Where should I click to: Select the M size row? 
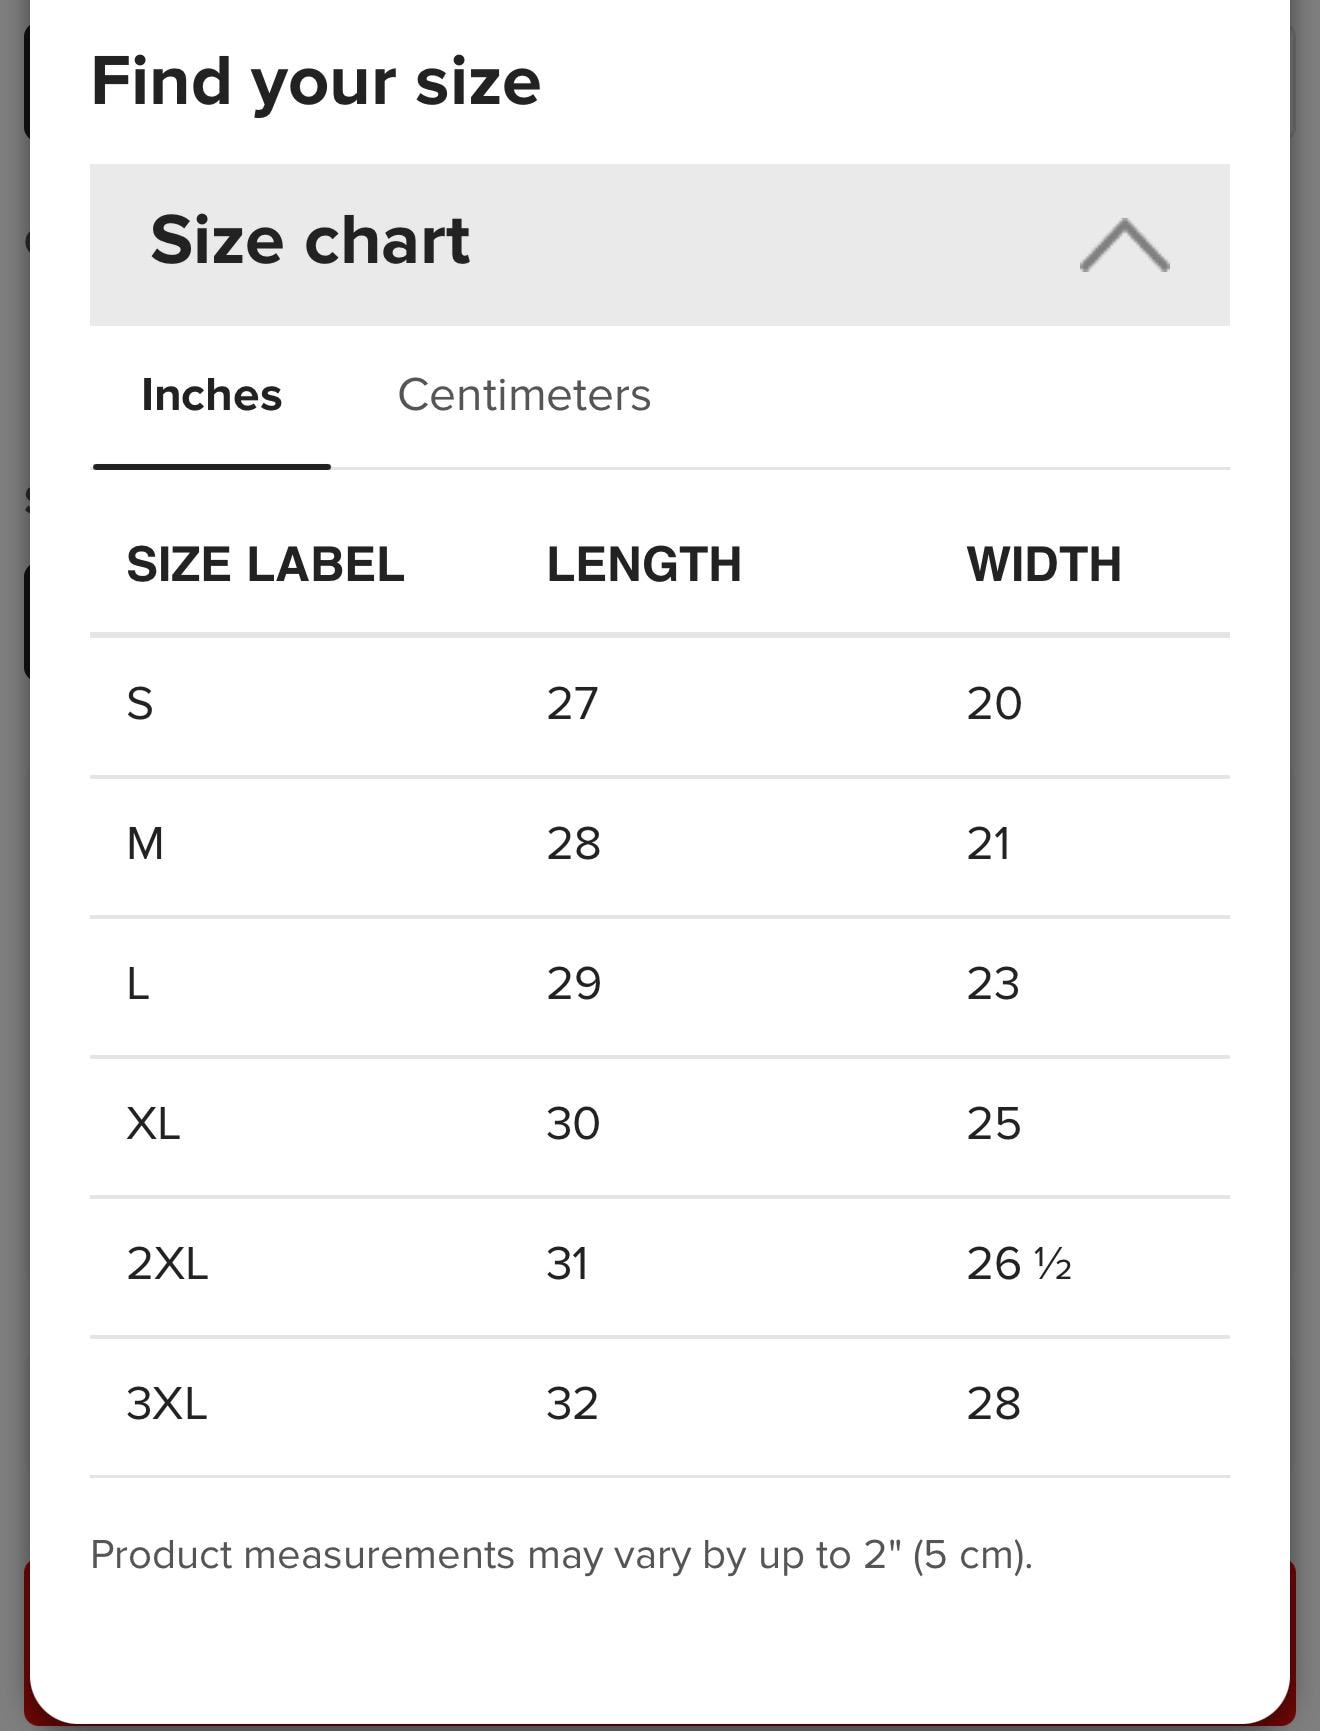[660, 846]
